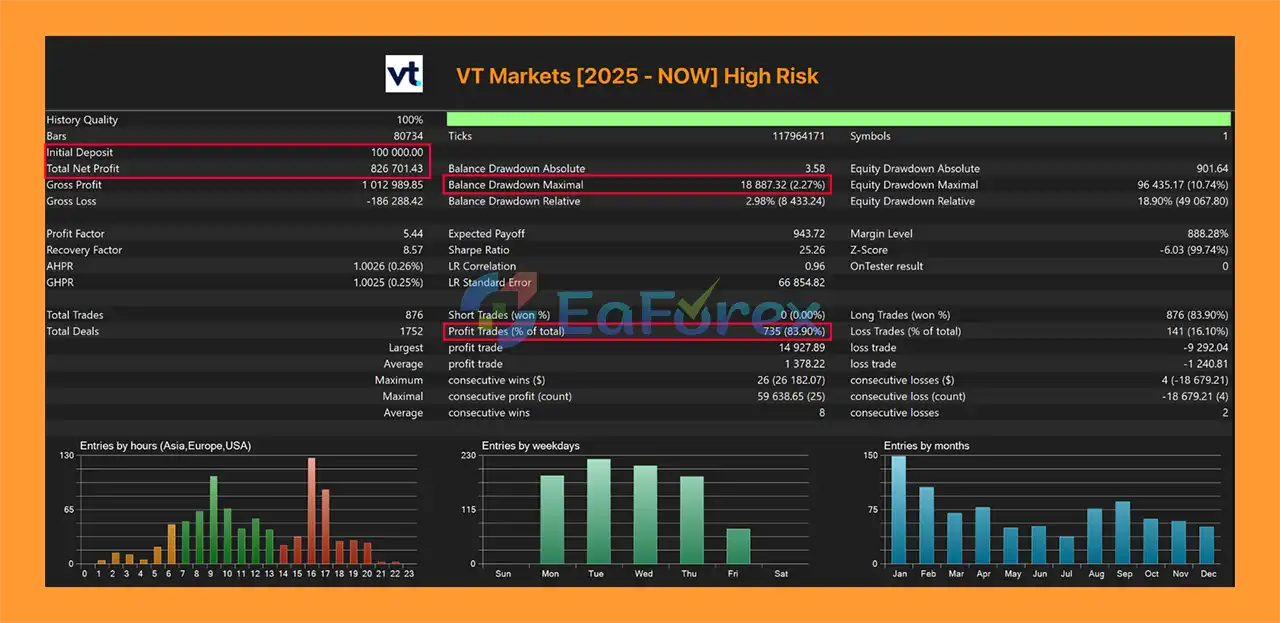Click the title 'VT Markets [2025 - NOW] High Risk'
The image size is (1280, 623).
click(x=637, y=76)
